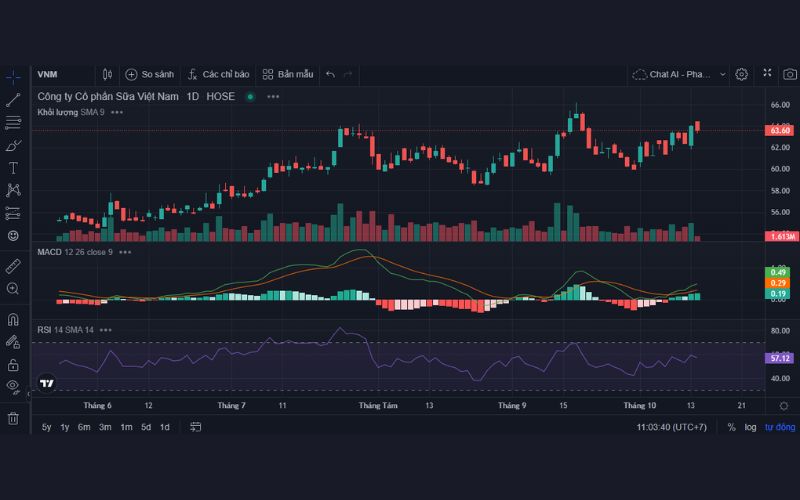Screen dimensions: 800x500
Task: Expand the Chat AI layout dropdown
Action: [686, 74]
